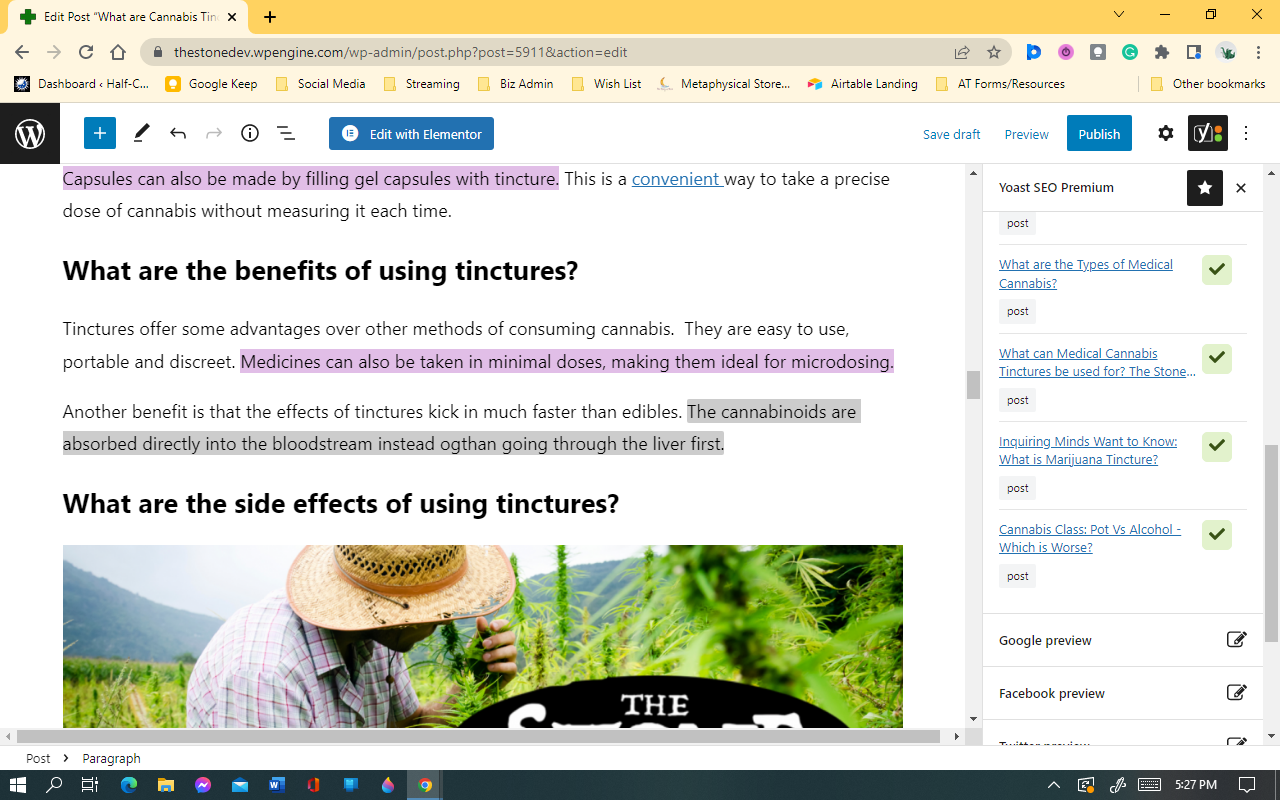Close the Yoast SEO Premium sidebar
Screen dimensions: 1280x800
tap(1241, 187)
